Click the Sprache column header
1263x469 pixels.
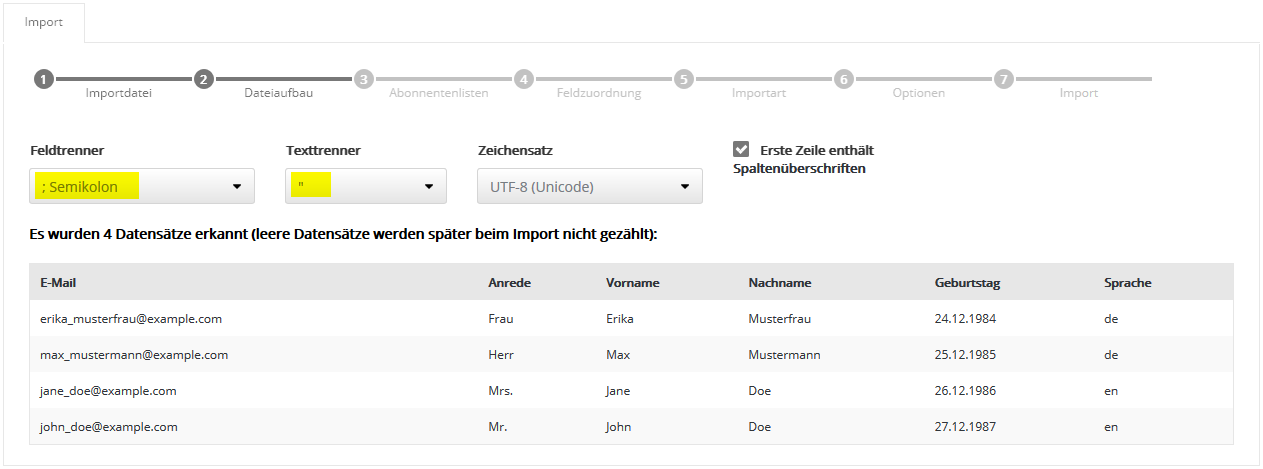pos(1127,283)
